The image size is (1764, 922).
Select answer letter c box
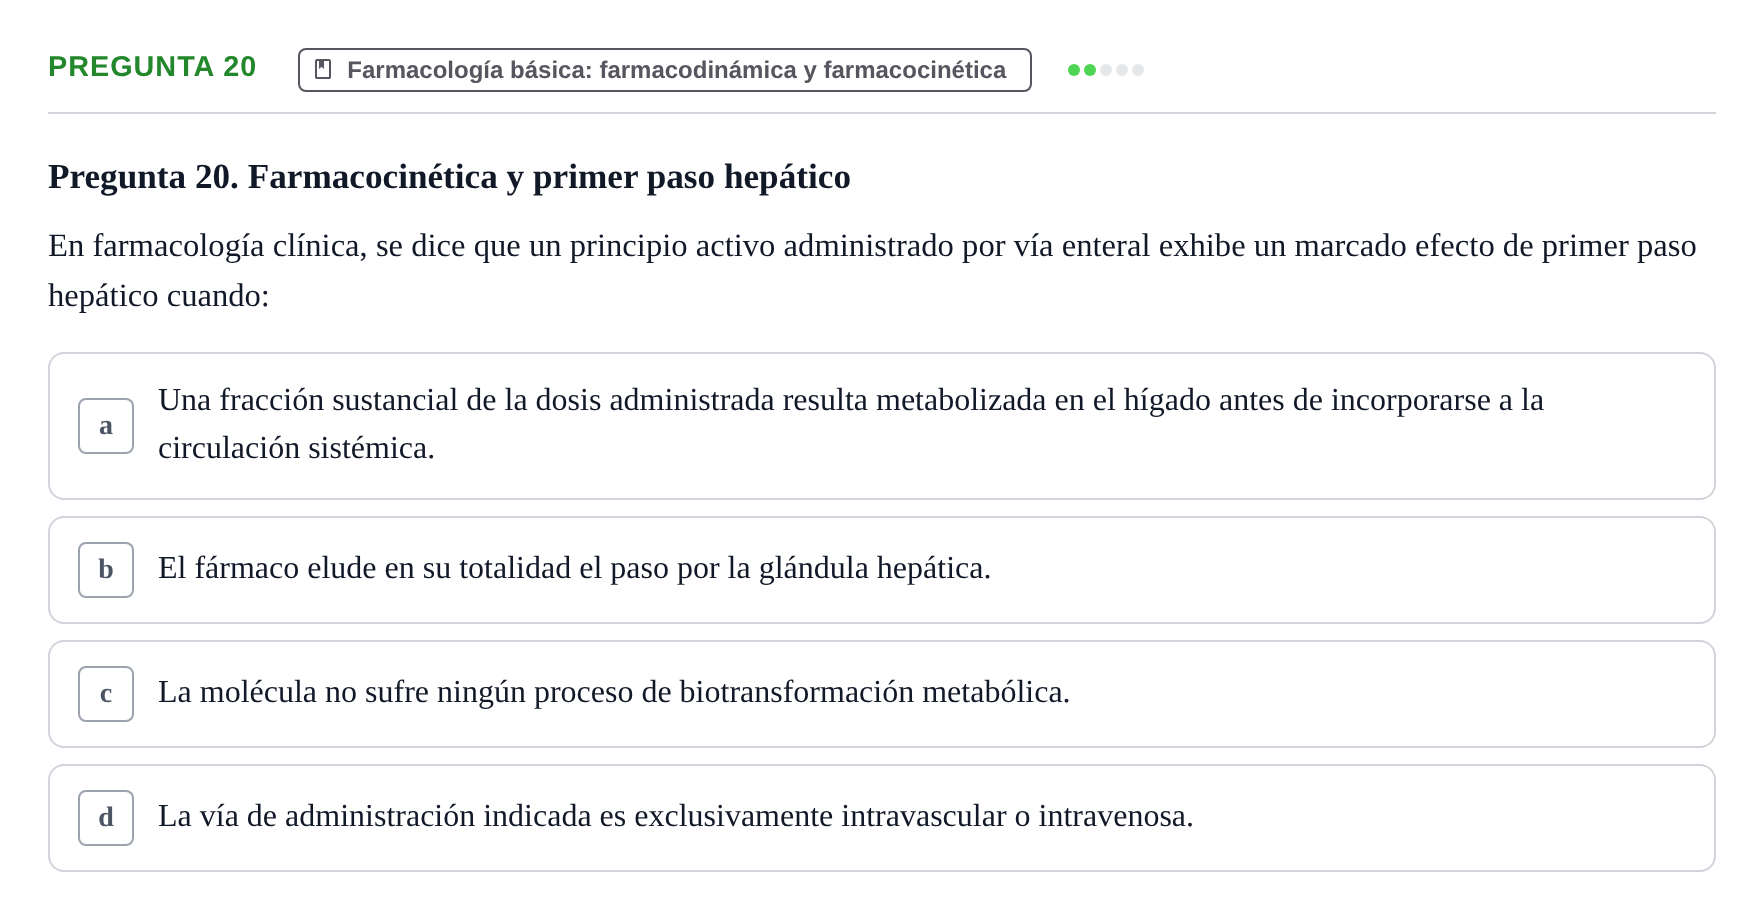click(x=106, y=694)
